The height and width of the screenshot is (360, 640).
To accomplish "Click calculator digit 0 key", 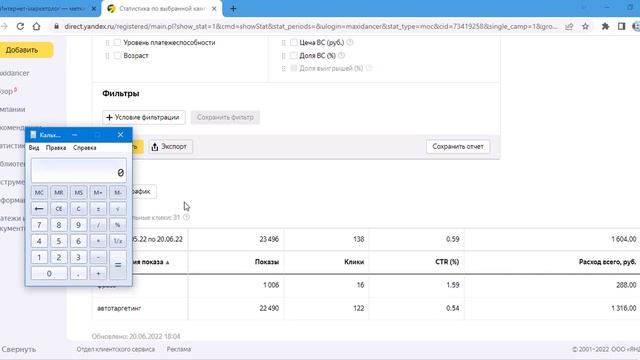I will (49, 273).
